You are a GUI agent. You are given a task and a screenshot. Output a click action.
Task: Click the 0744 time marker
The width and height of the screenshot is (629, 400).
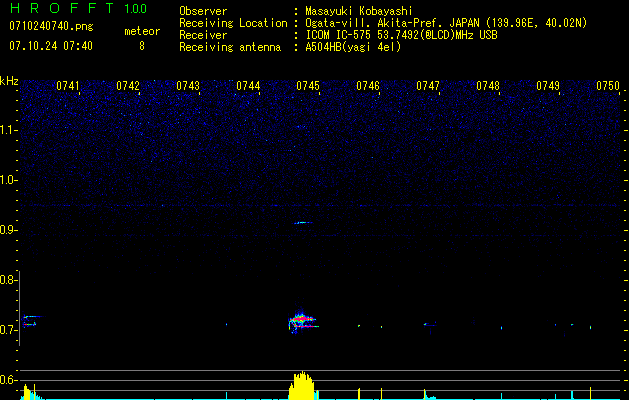248,86
